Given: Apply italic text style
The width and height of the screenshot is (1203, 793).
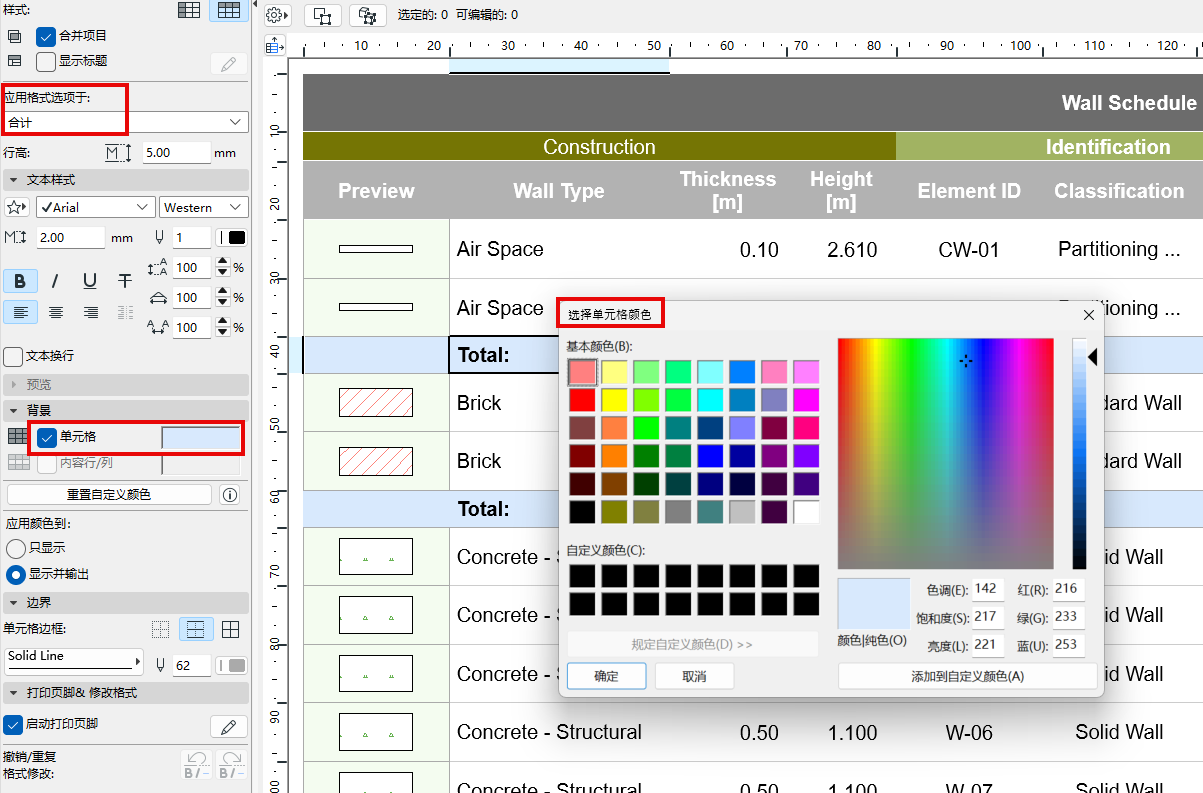Looking at the screenshot, I should [55, 281].
